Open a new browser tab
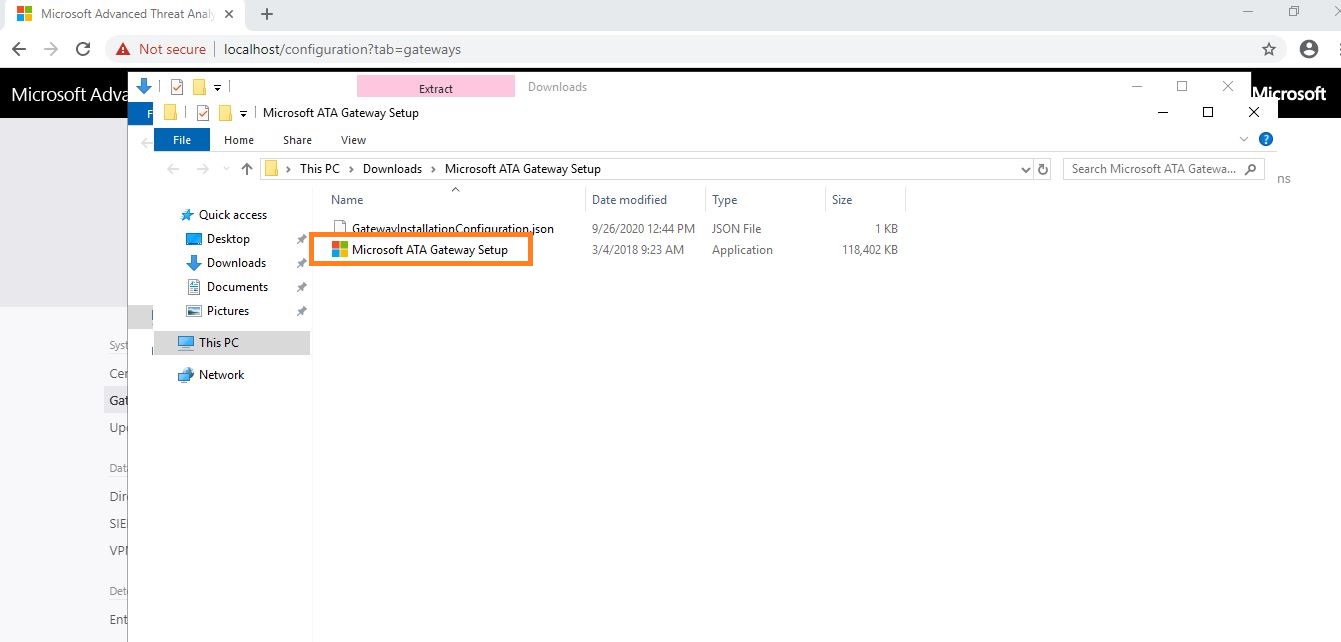This screenshot has width=1341, height=642. (267, 14)
